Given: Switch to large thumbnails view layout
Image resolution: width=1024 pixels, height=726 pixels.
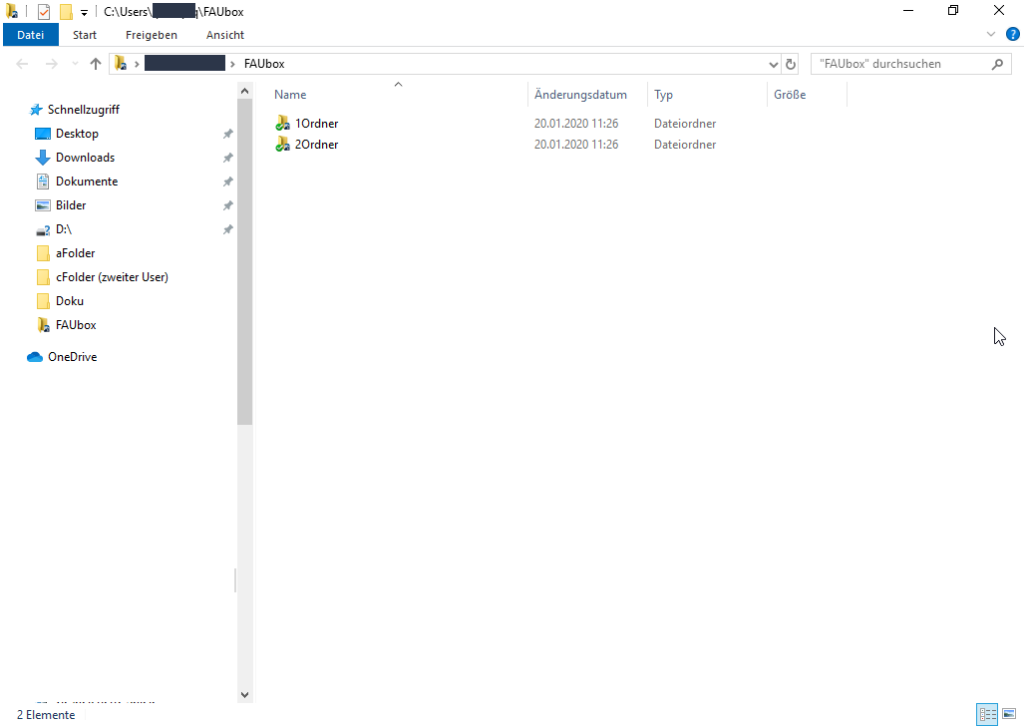Looking at the screenshot, I should click(1009, 714).
